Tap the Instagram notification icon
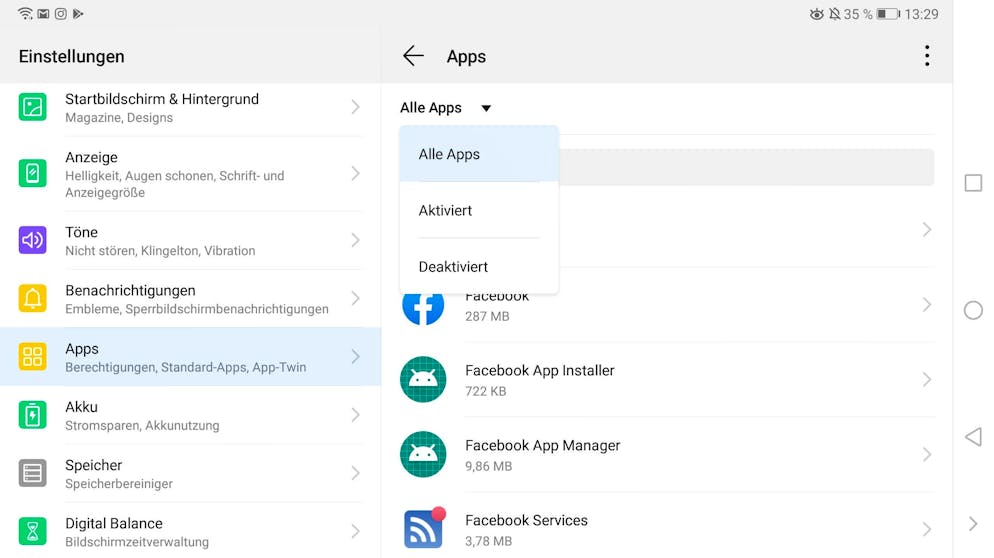This screenshot has width=994, height=558. coord(60,14)
